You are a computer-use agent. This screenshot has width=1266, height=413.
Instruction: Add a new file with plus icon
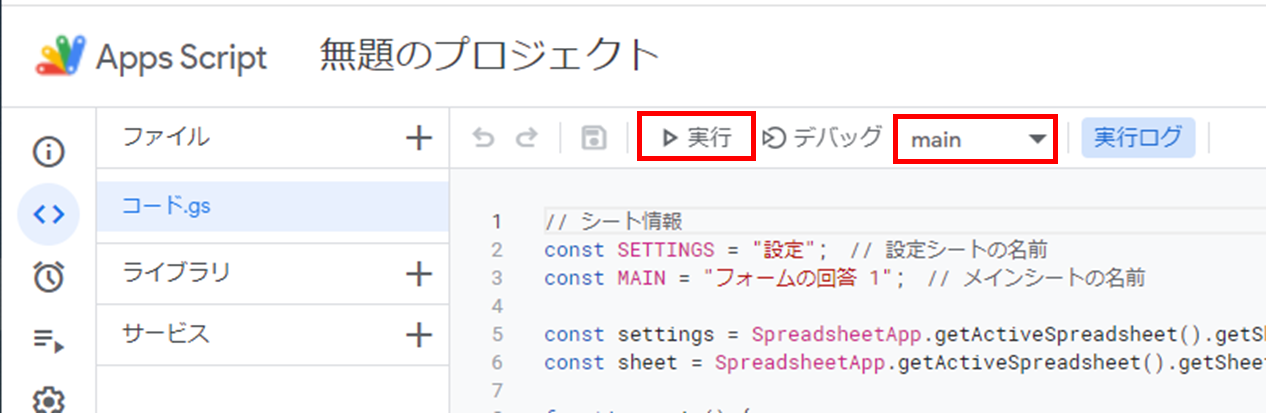[x=419, y=138]
